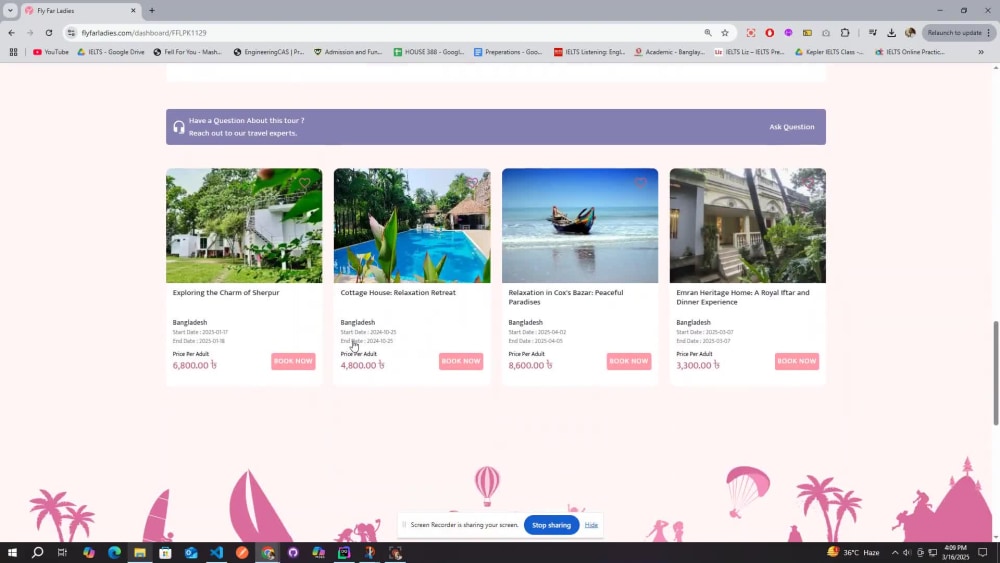Screen dimensions: 1000x563
Task: Reload the current page
Action: coord(48,33)
